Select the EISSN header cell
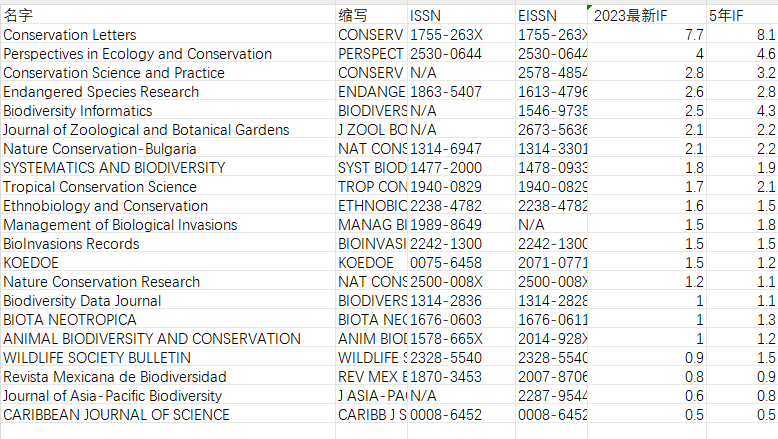 pos(551,15)
